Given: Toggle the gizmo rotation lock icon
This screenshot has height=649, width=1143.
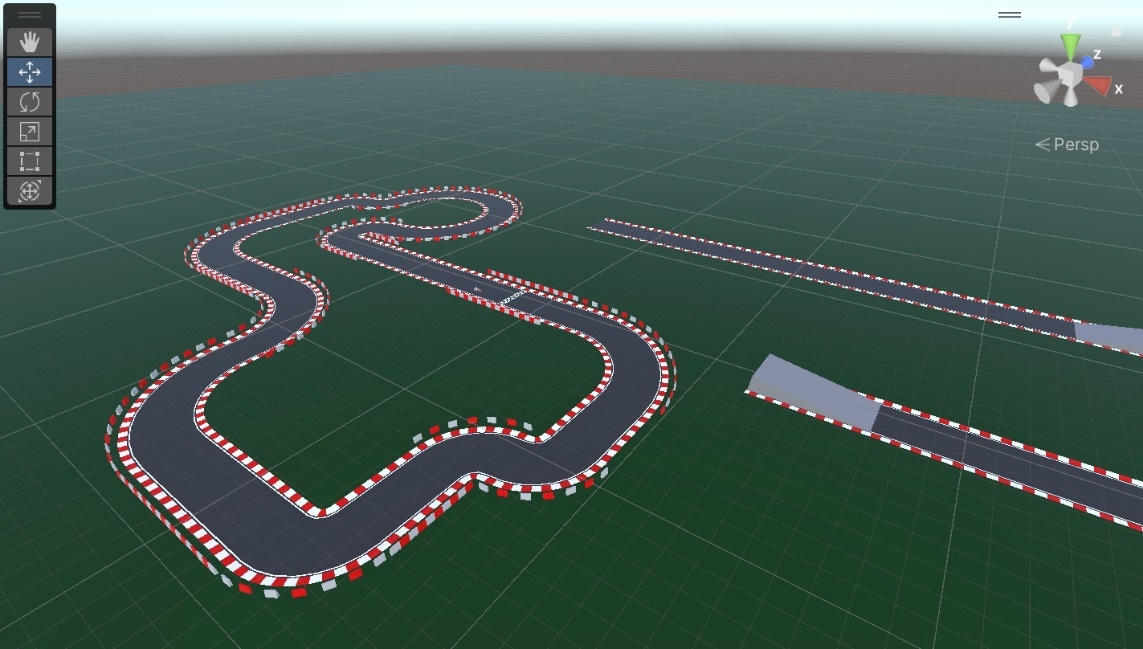Looking at the screenshot, I should 1116,31.
